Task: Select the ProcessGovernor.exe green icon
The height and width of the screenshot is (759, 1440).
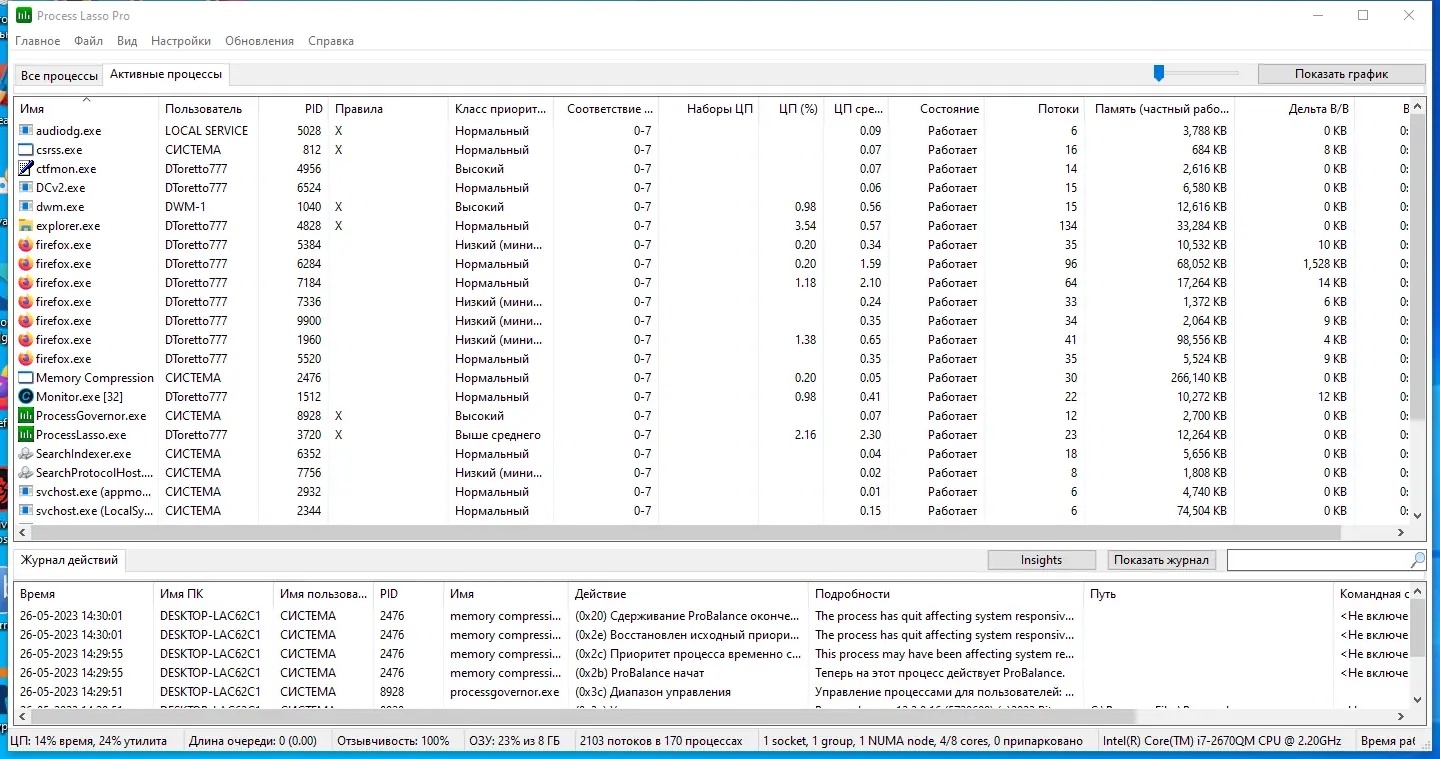Action: pos(26,416)
